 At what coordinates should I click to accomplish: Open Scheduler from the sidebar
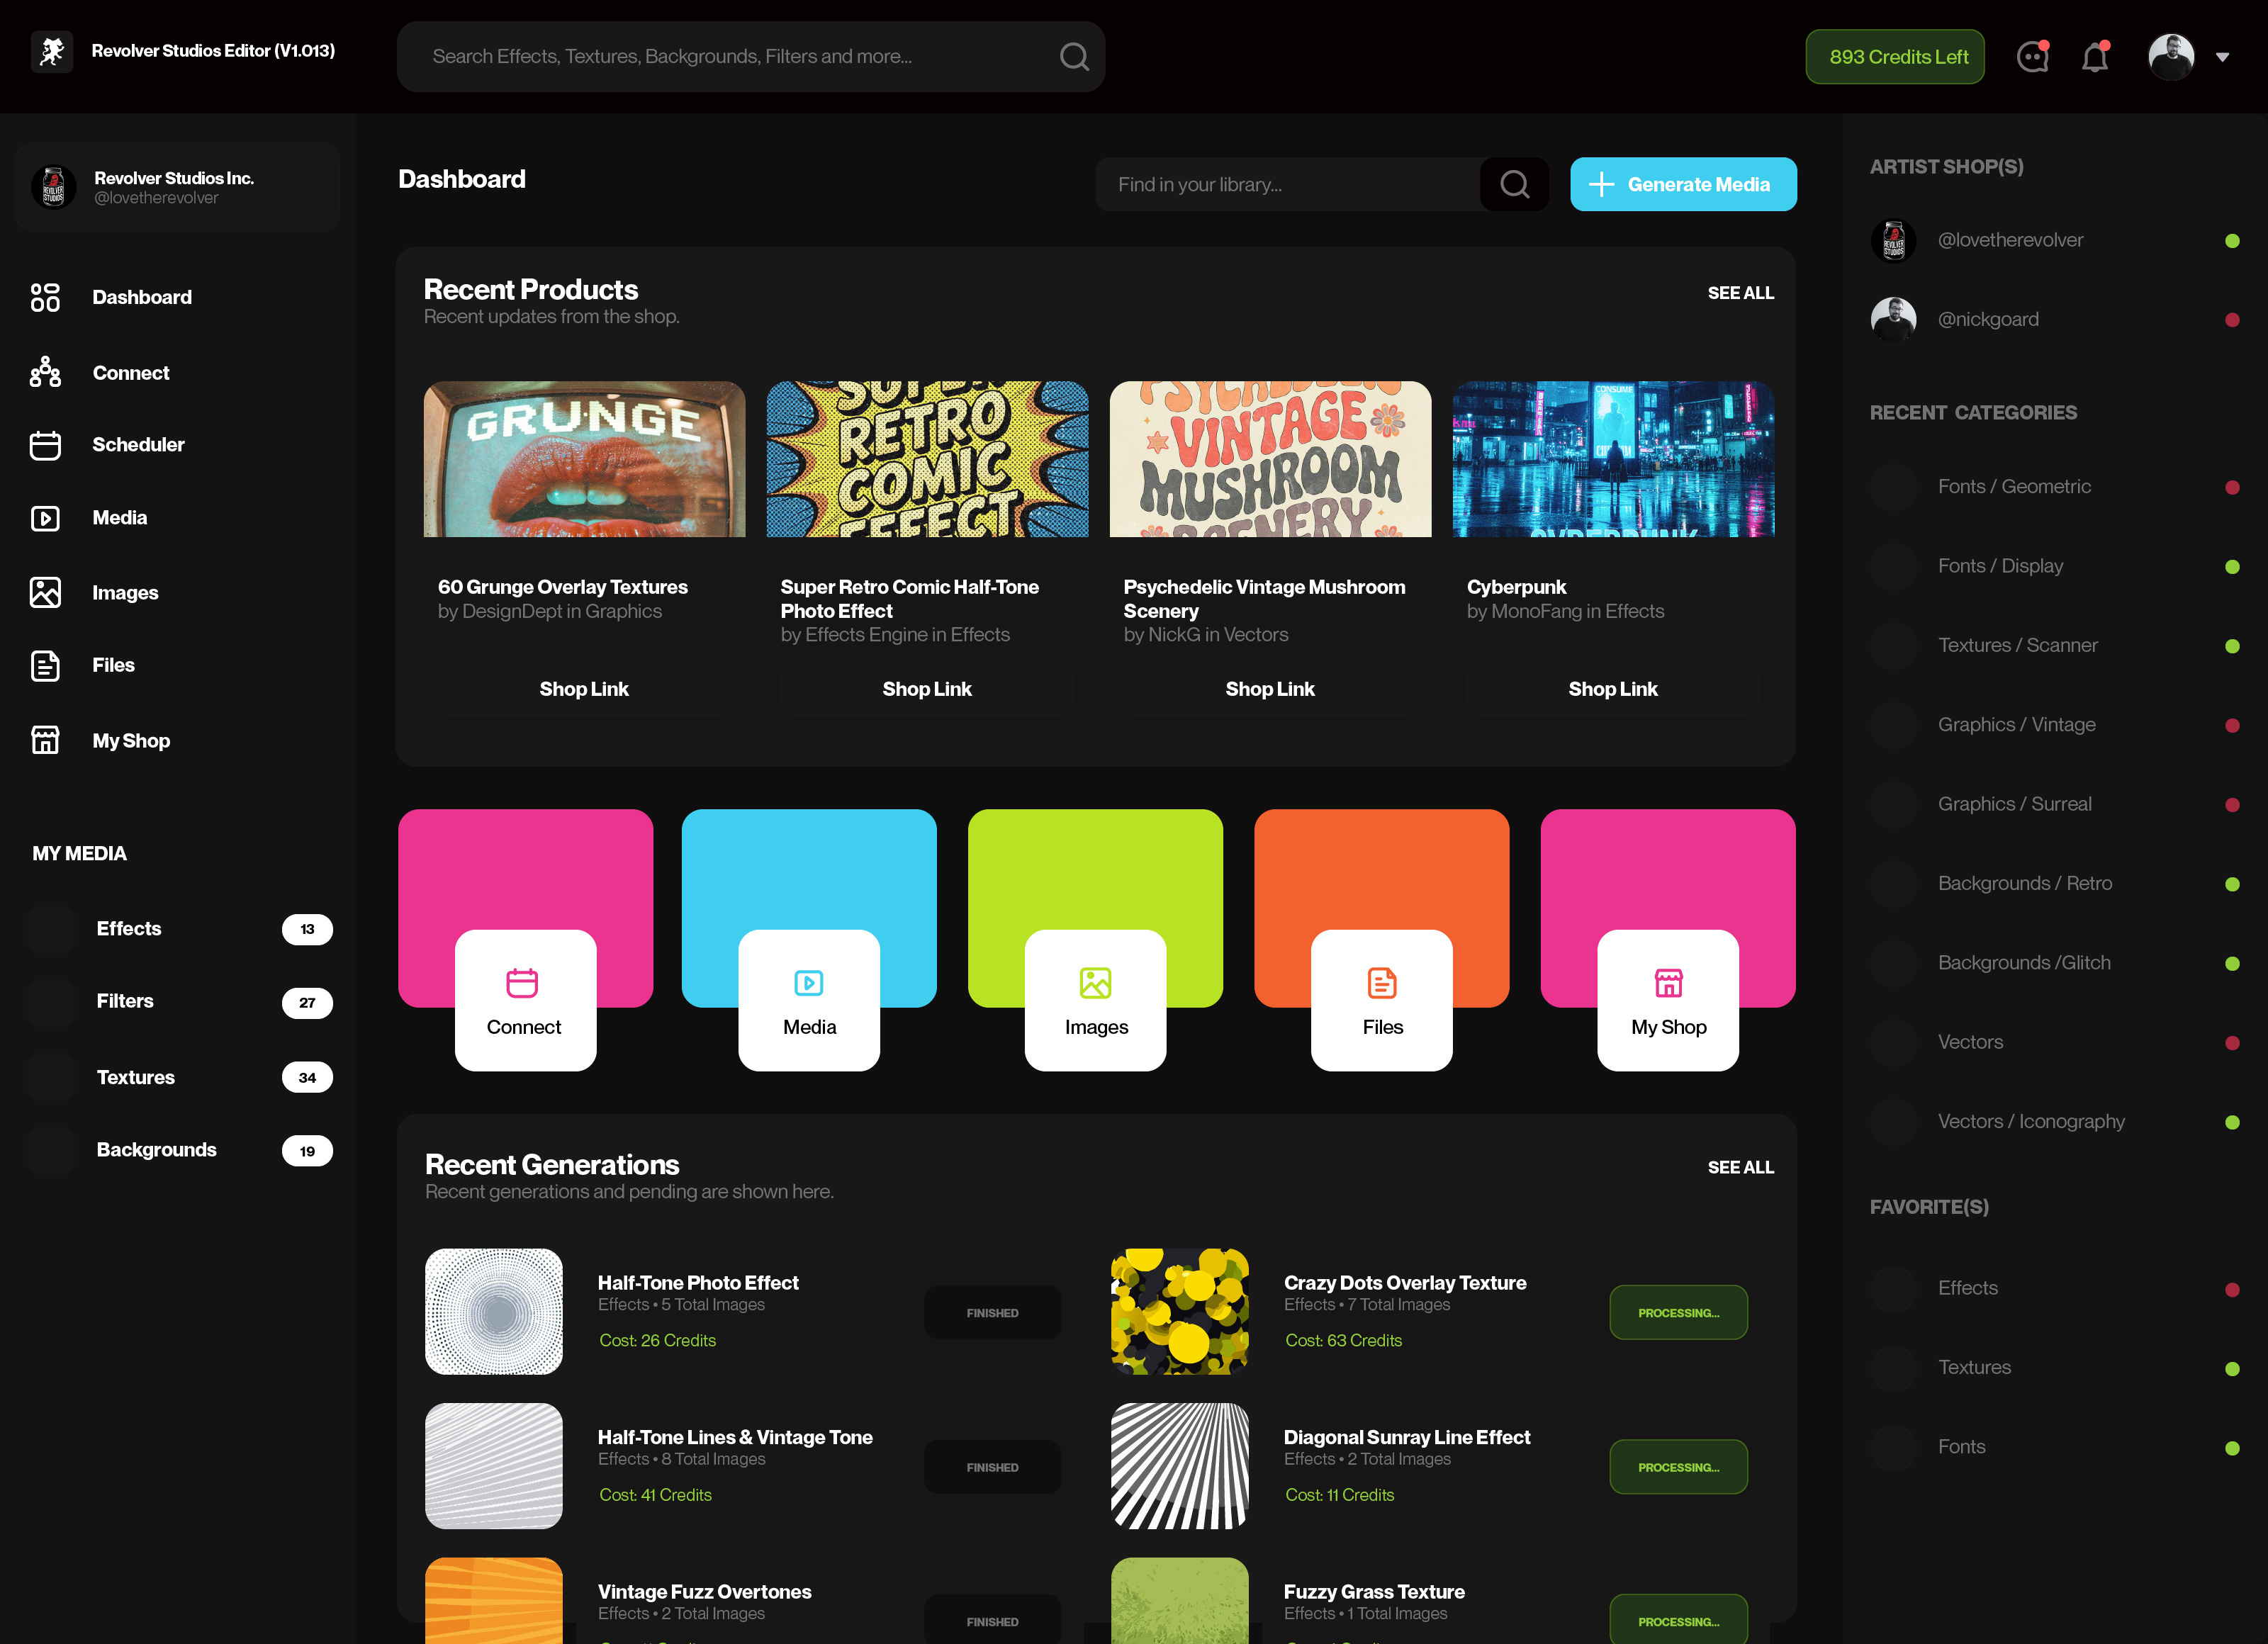click(138, 445)
